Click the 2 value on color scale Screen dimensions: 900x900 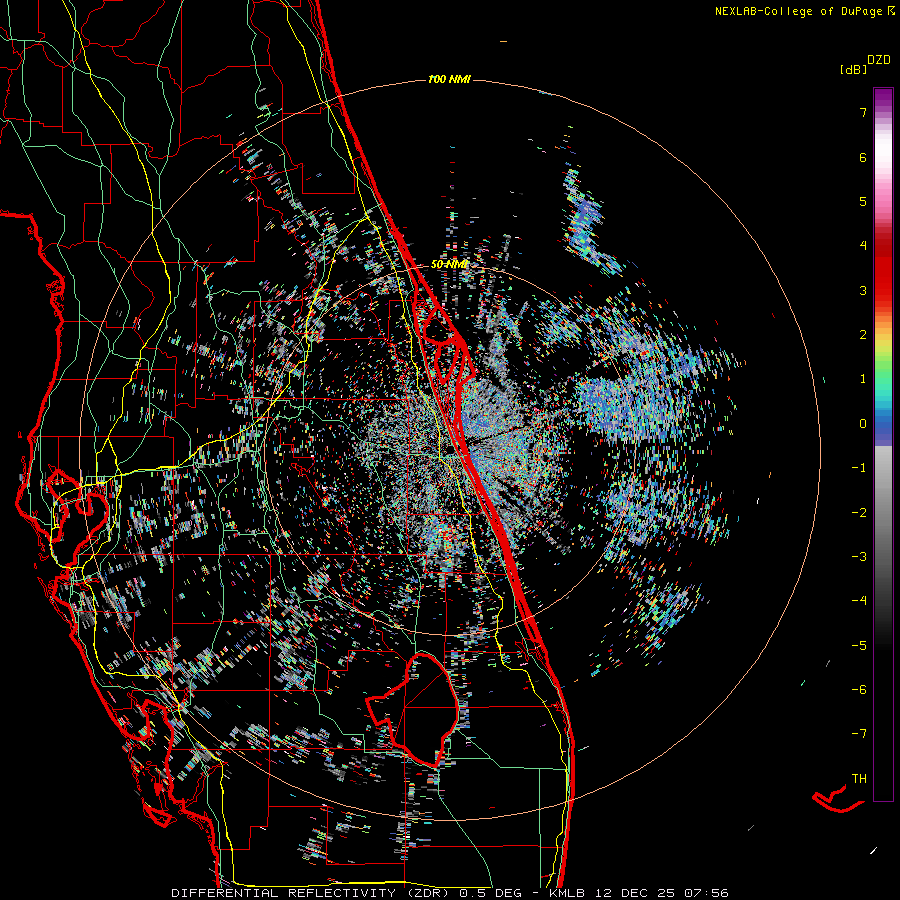pos(863,335)
